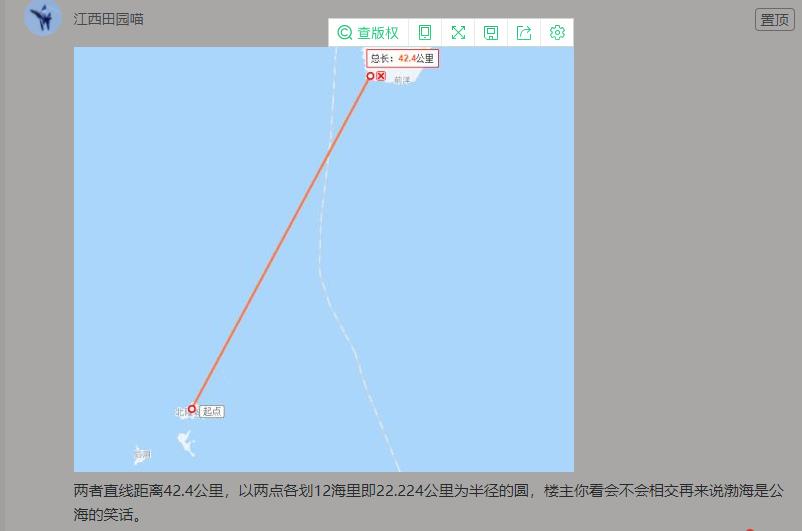This screenshot has width=802, height=531.
Task: Click the 总长 42.4公里 distance label
Action: click(x=402, y=58)
